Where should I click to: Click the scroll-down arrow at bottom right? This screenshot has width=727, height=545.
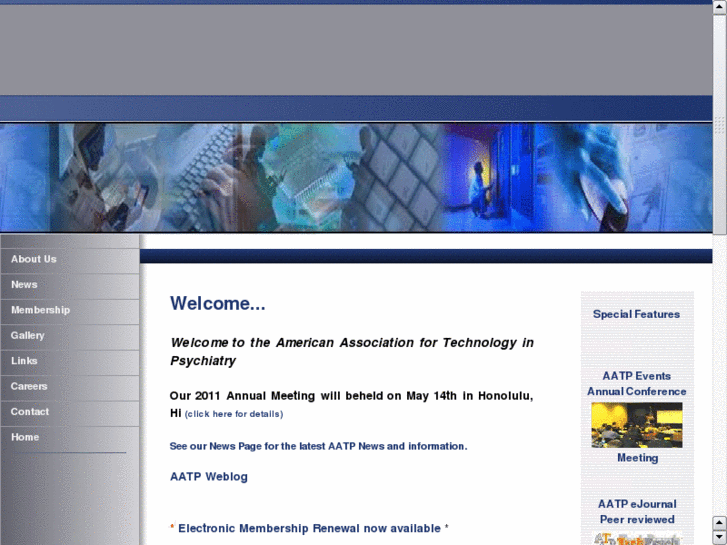pos(719,537)
